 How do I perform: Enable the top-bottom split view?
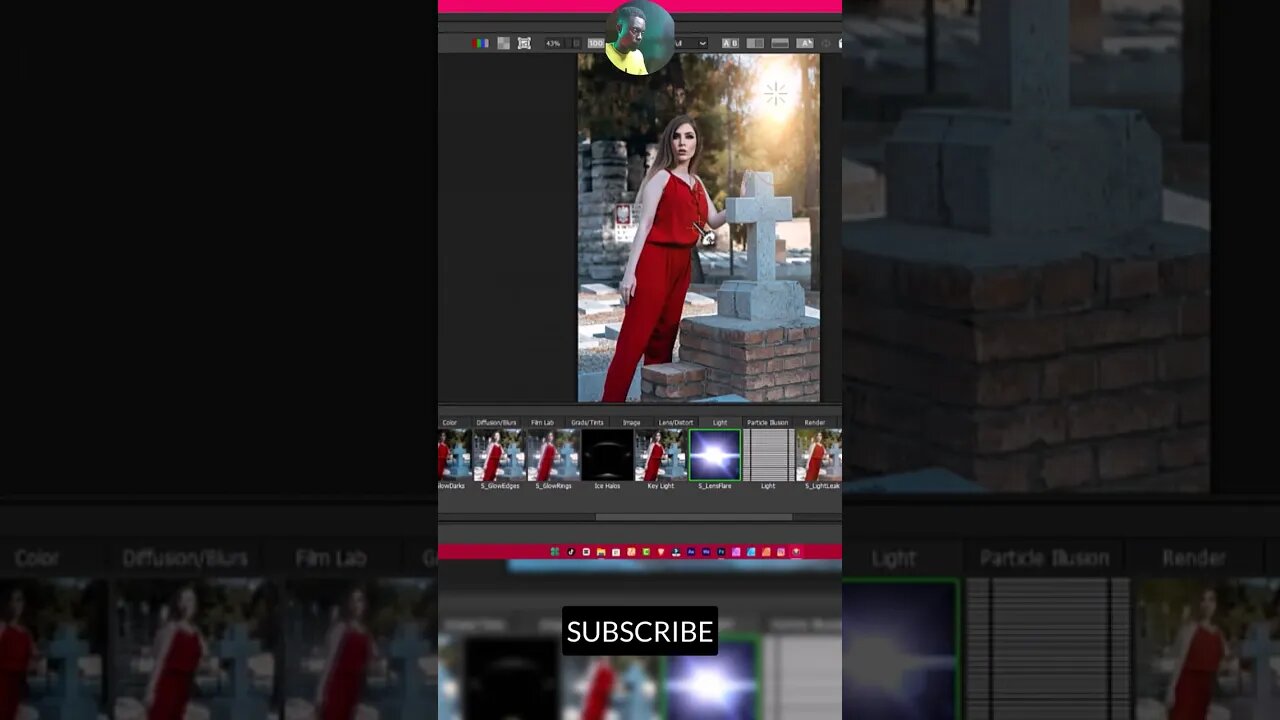[780, 43]
